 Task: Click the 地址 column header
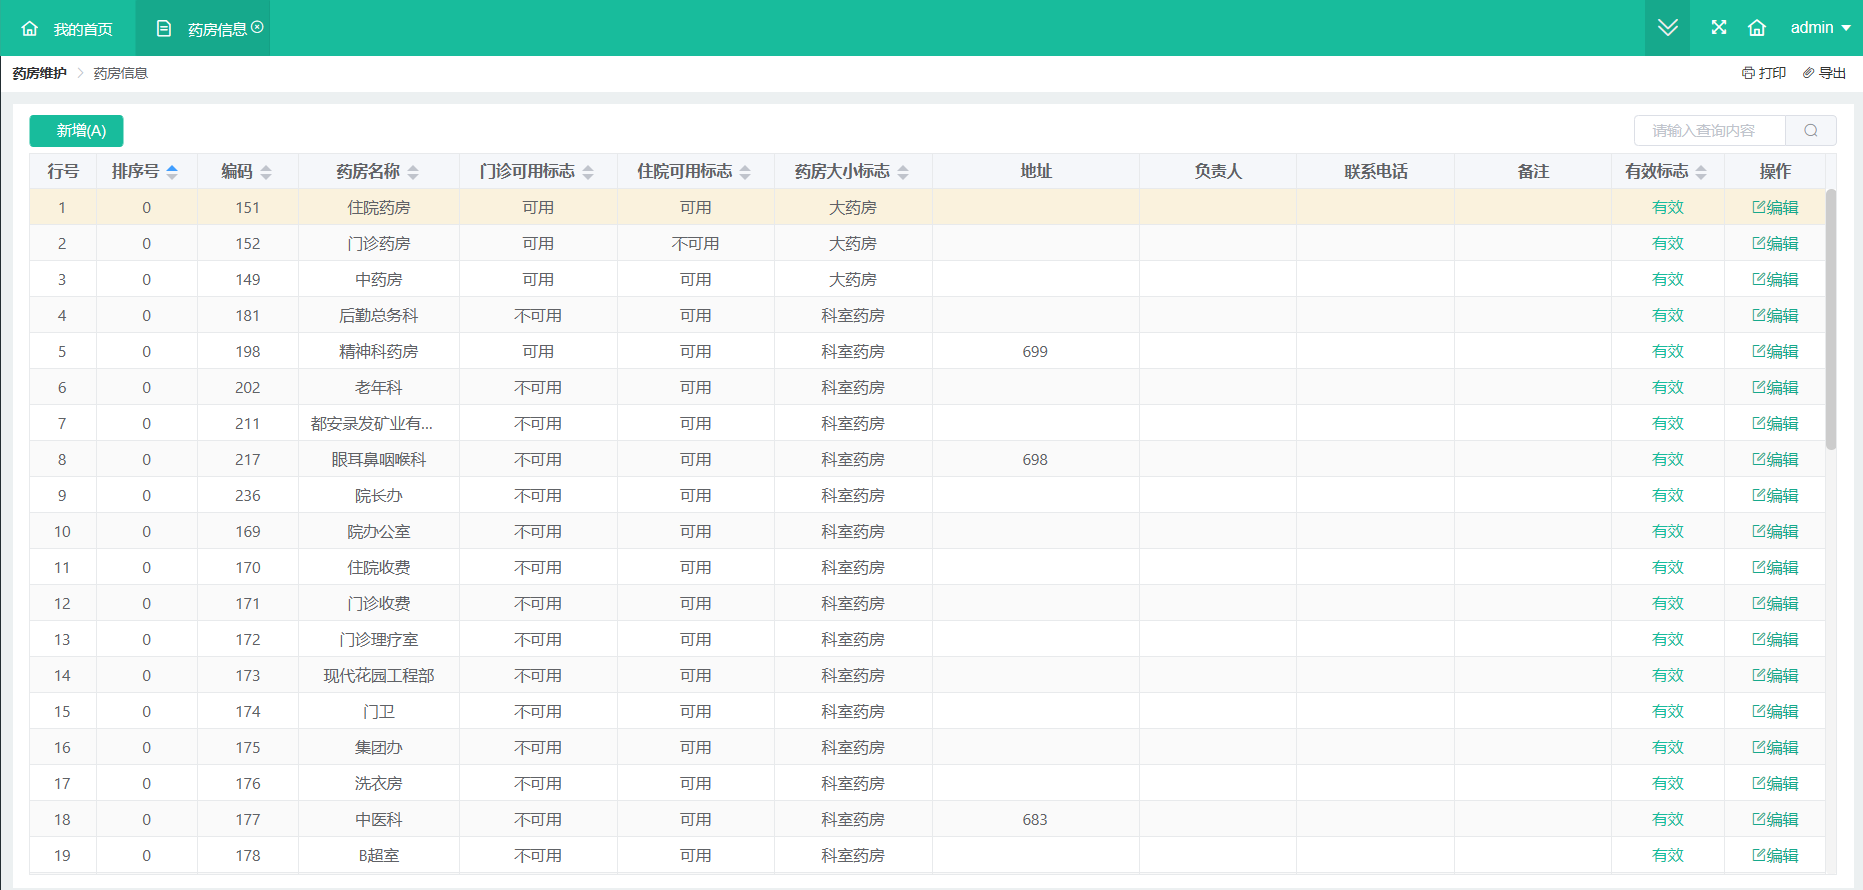(1035, 172)
